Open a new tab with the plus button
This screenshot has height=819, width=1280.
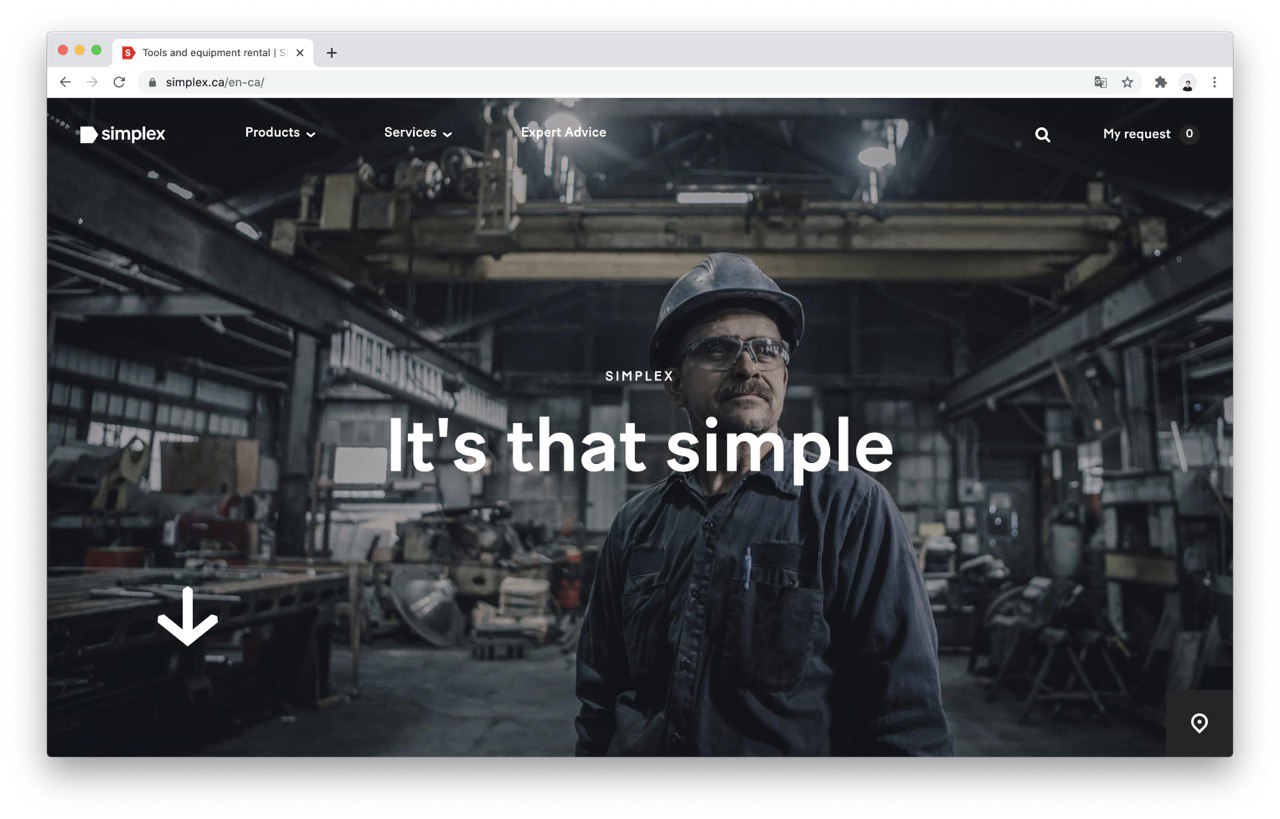pos(332,53)
